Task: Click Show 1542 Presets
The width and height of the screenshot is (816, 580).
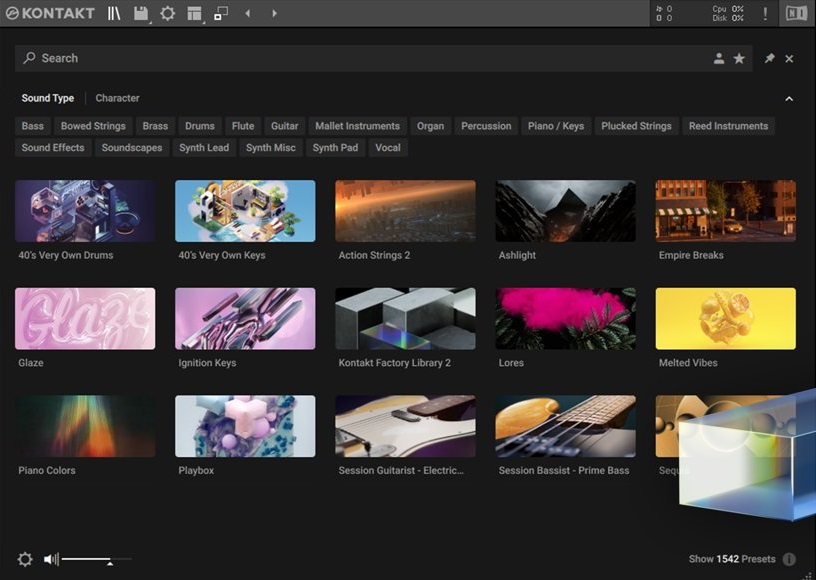Action: click(x=732, y=559)
